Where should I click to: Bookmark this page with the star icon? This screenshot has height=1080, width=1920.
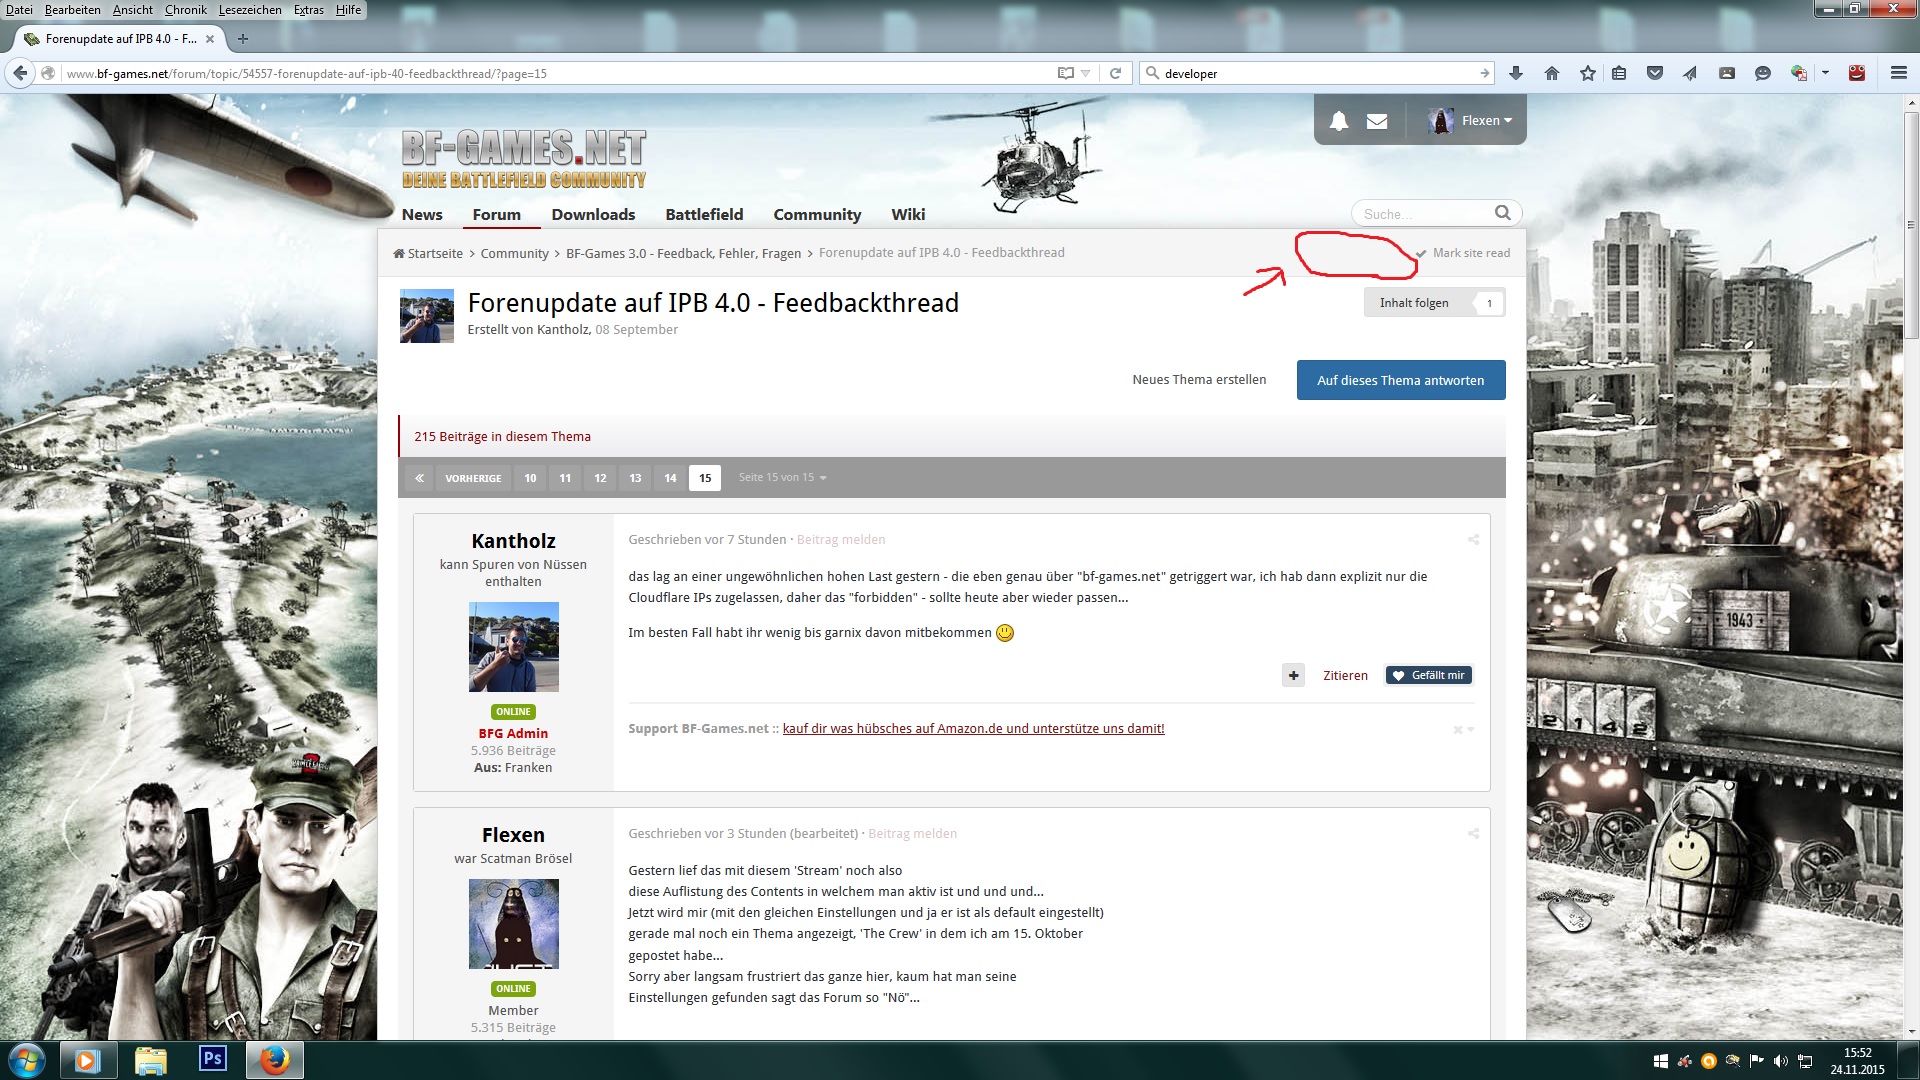[1588, 73]
